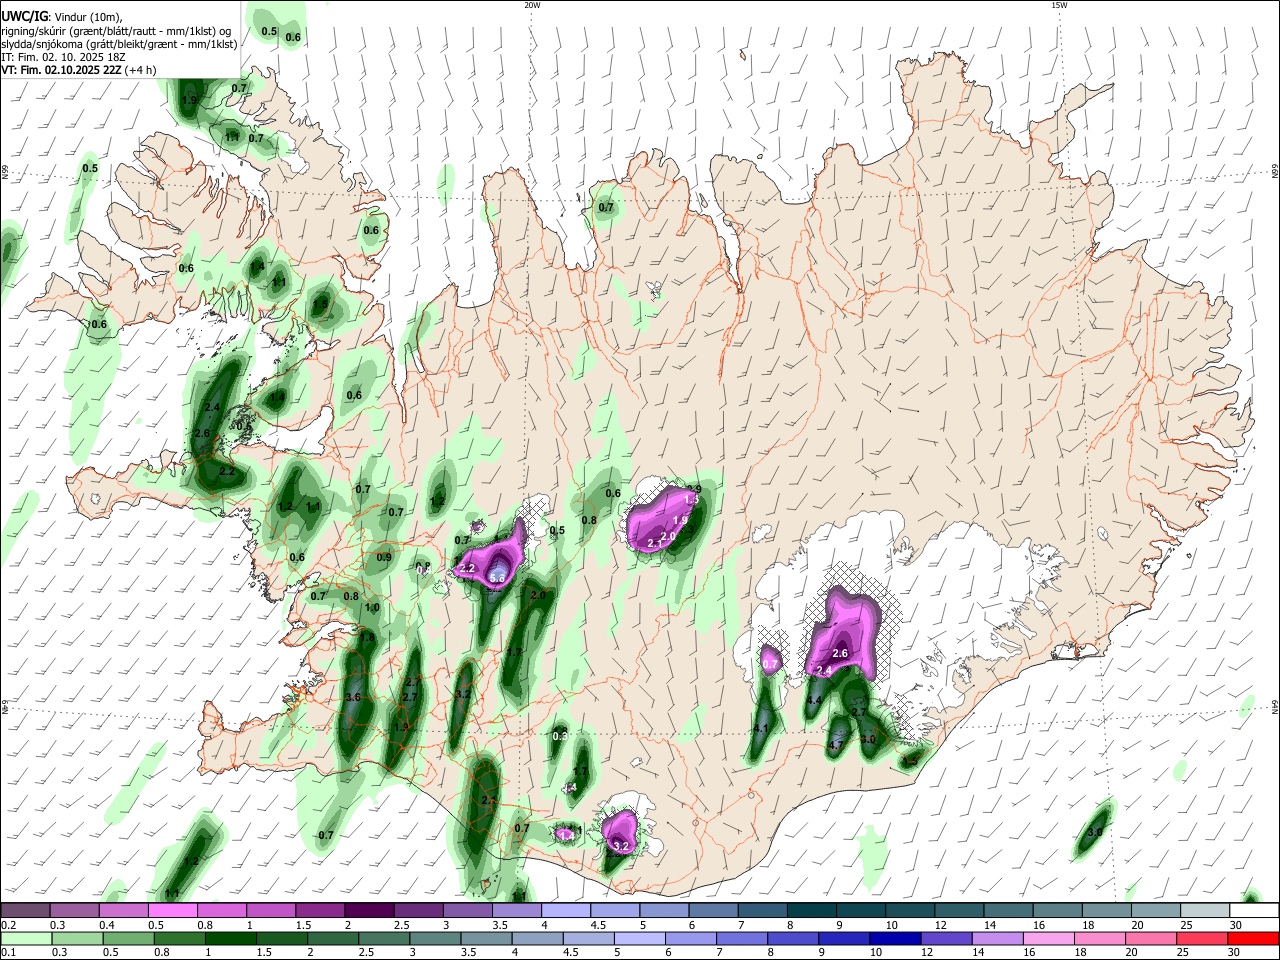Click the 'rigning/skúrir' legend description line

[118, 31]
